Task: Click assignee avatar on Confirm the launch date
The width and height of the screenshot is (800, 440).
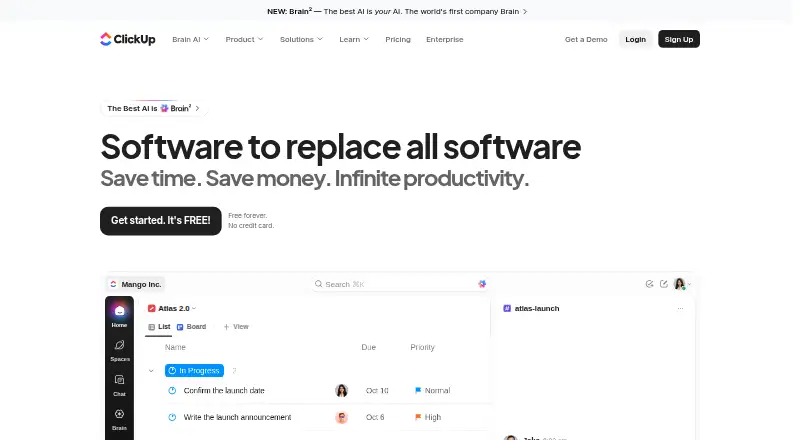Action: [341, 390]
